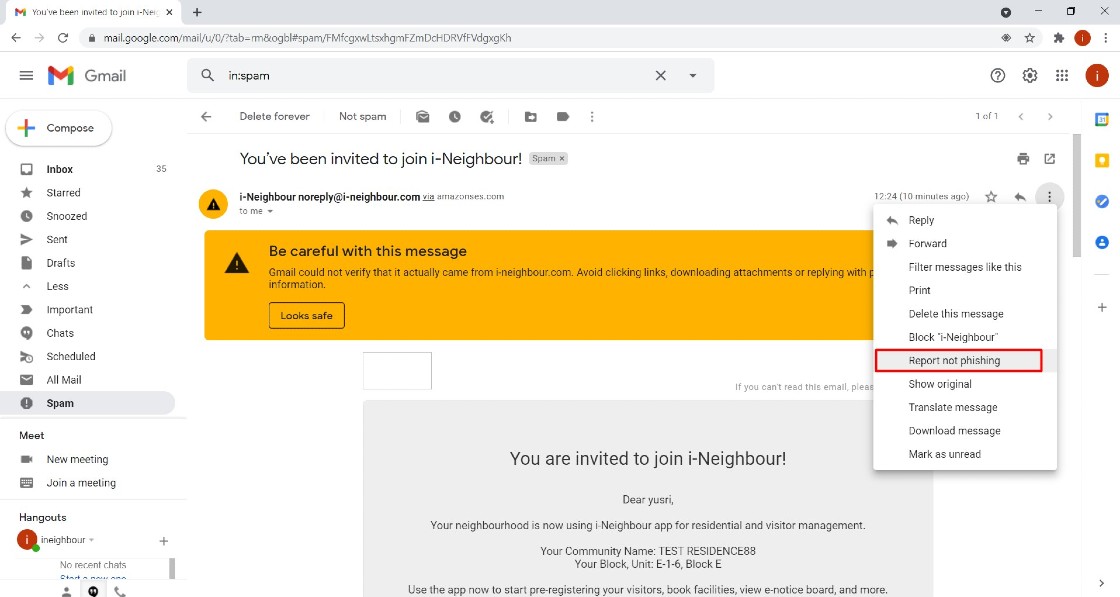Image resolution: width=1120 pixels, height=597 pixels.
Task: Open the Drafts folder
Action: click(x=87, y=263)
